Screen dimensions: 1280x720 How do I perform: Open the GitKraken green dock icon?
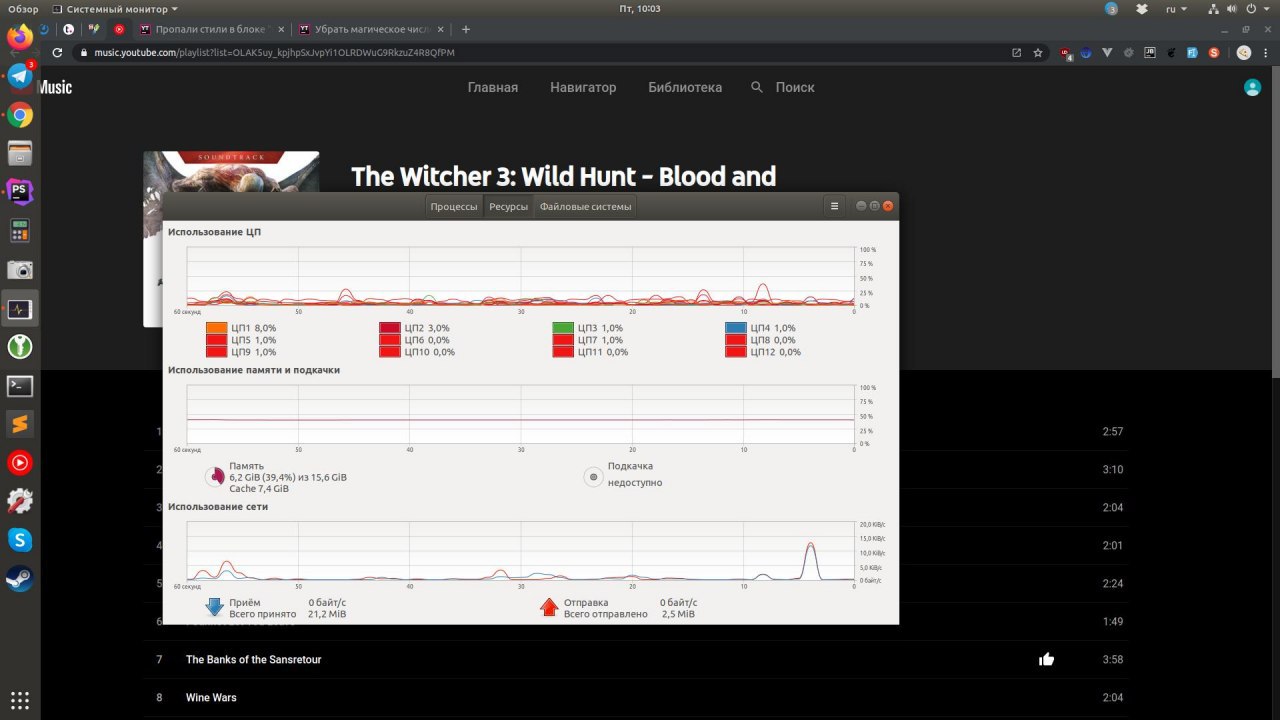(x=20, y=347)
